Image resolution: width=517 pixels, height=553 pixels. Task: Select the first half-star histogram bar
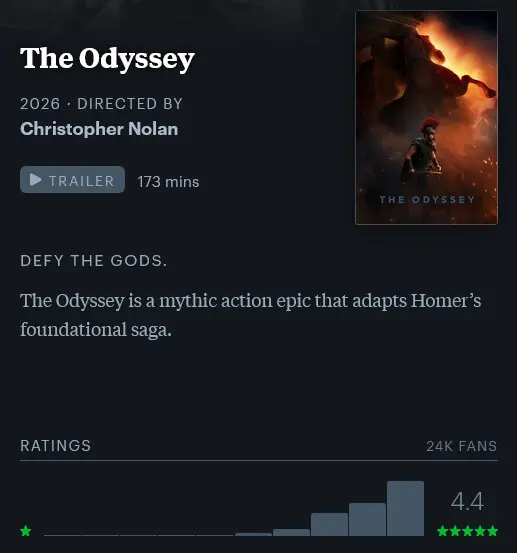point(62,535)
